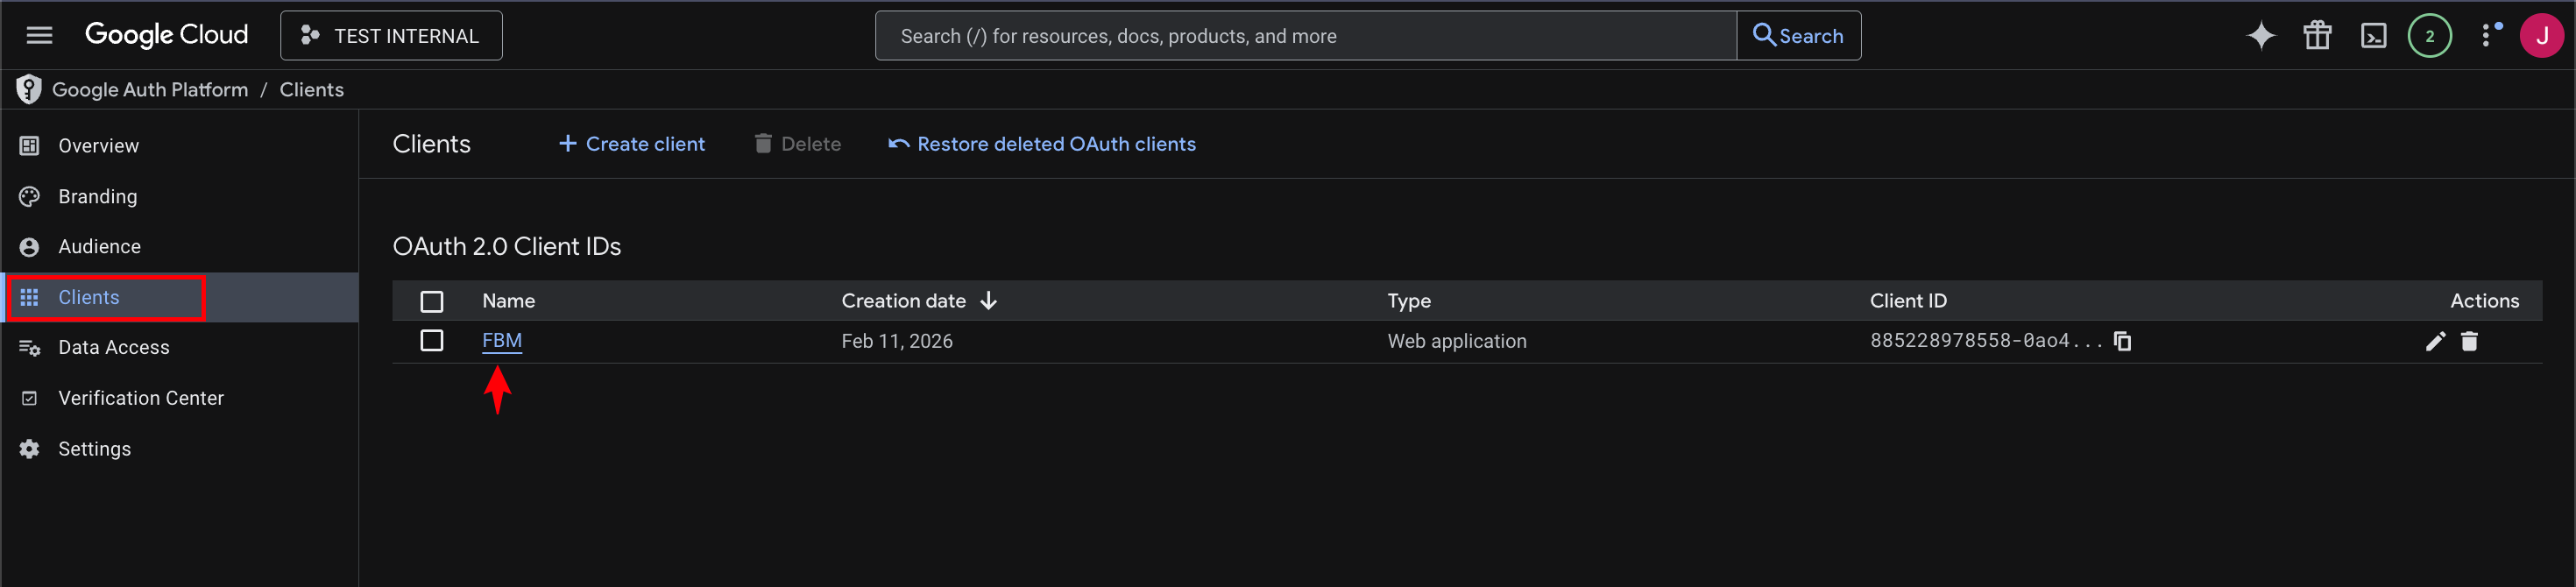Toggle the select-all clients checkbox
The height and width of the screenshot is (587, 2576).
(432, 301)
